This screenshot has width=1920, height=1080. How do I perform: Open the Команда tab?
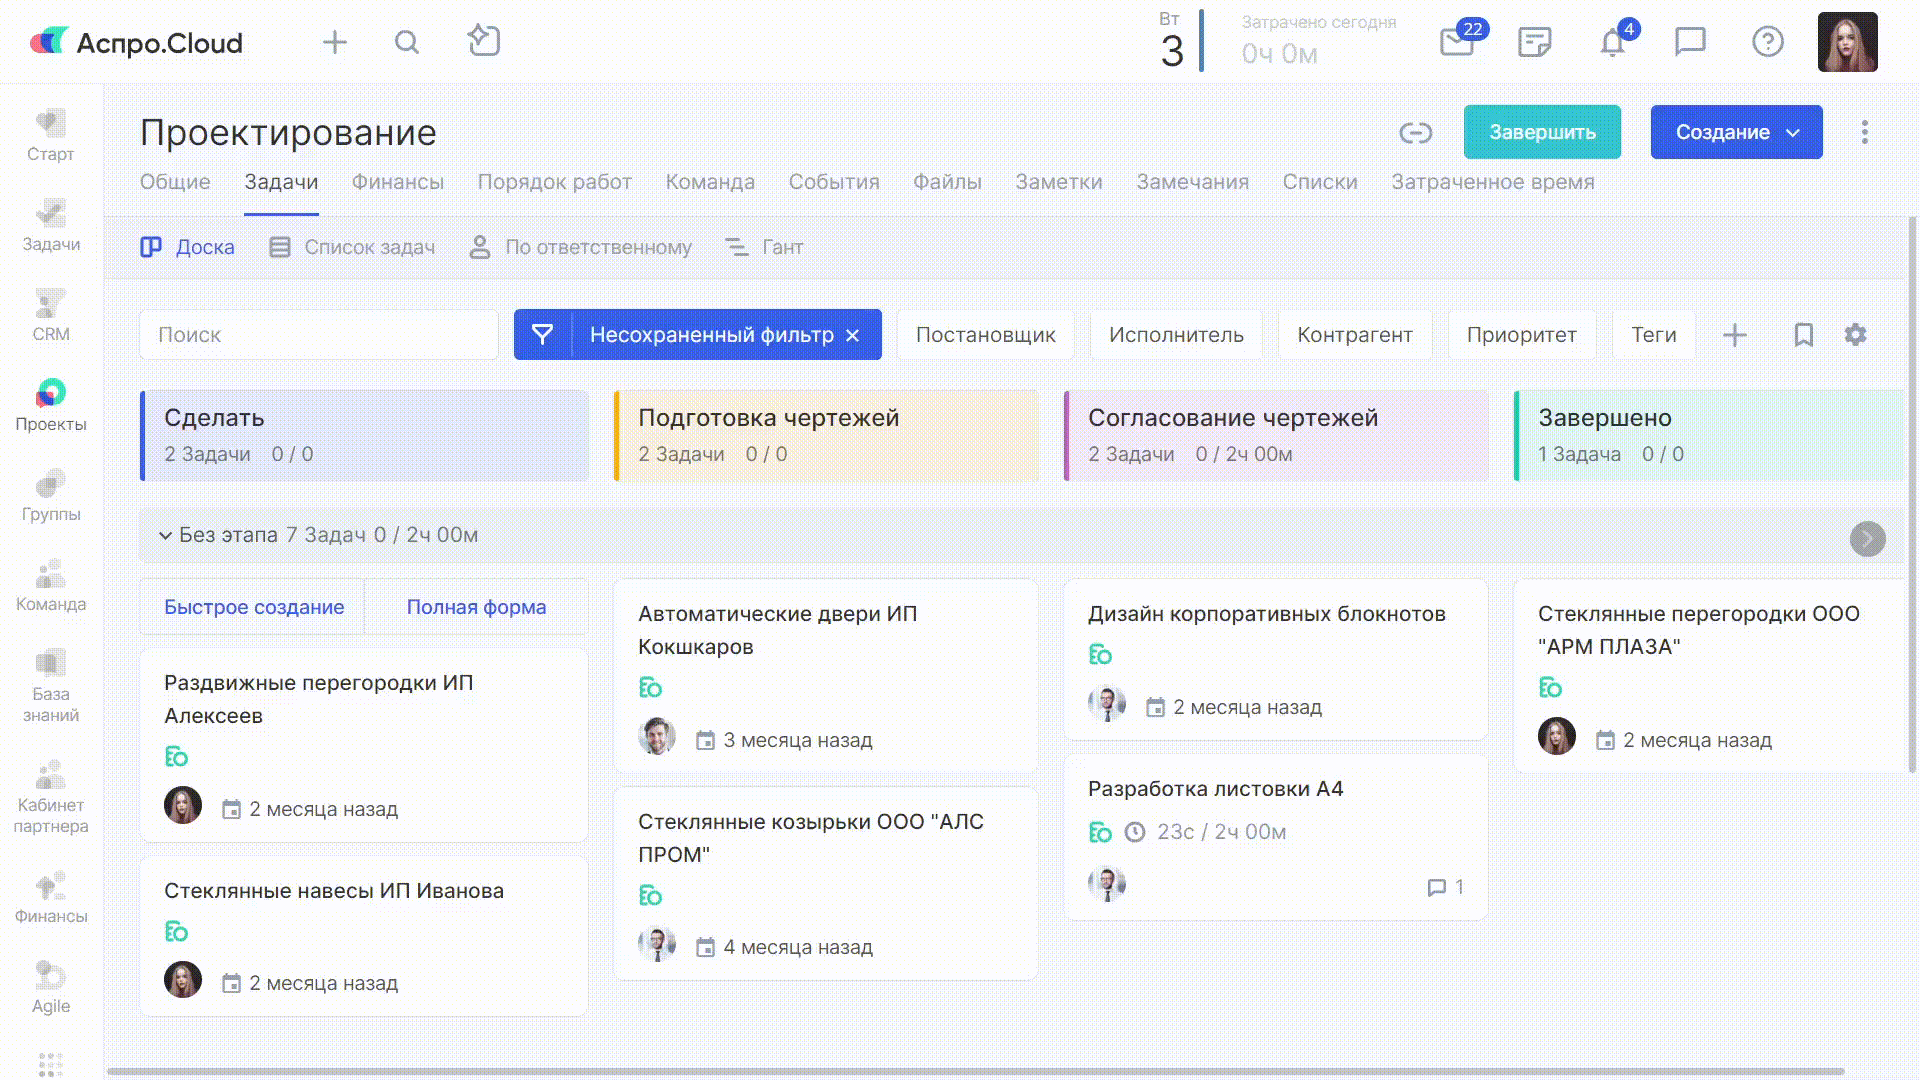[709, 182]
